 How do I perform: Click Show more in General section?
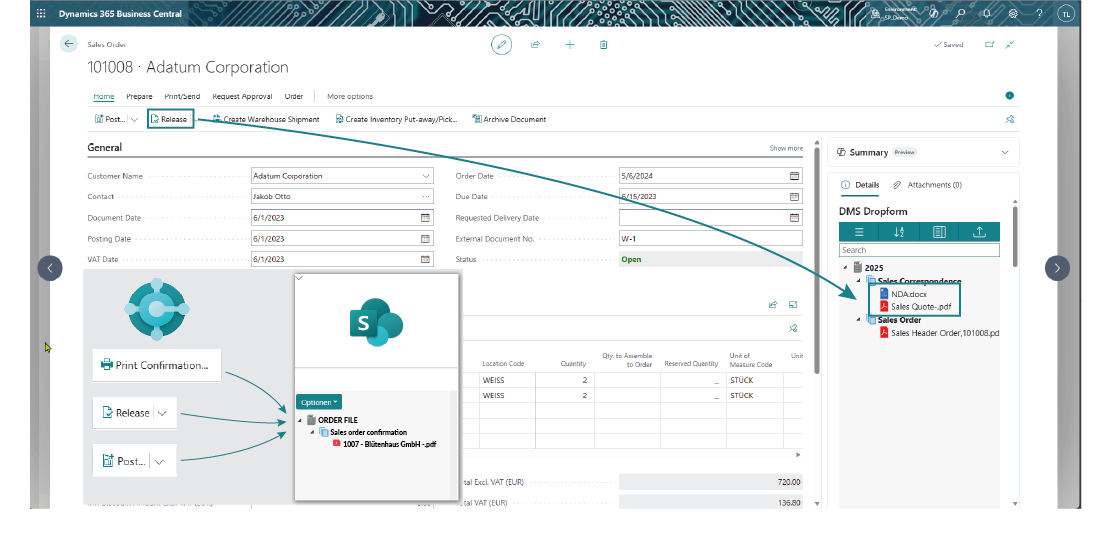click(x=786, y=148)
